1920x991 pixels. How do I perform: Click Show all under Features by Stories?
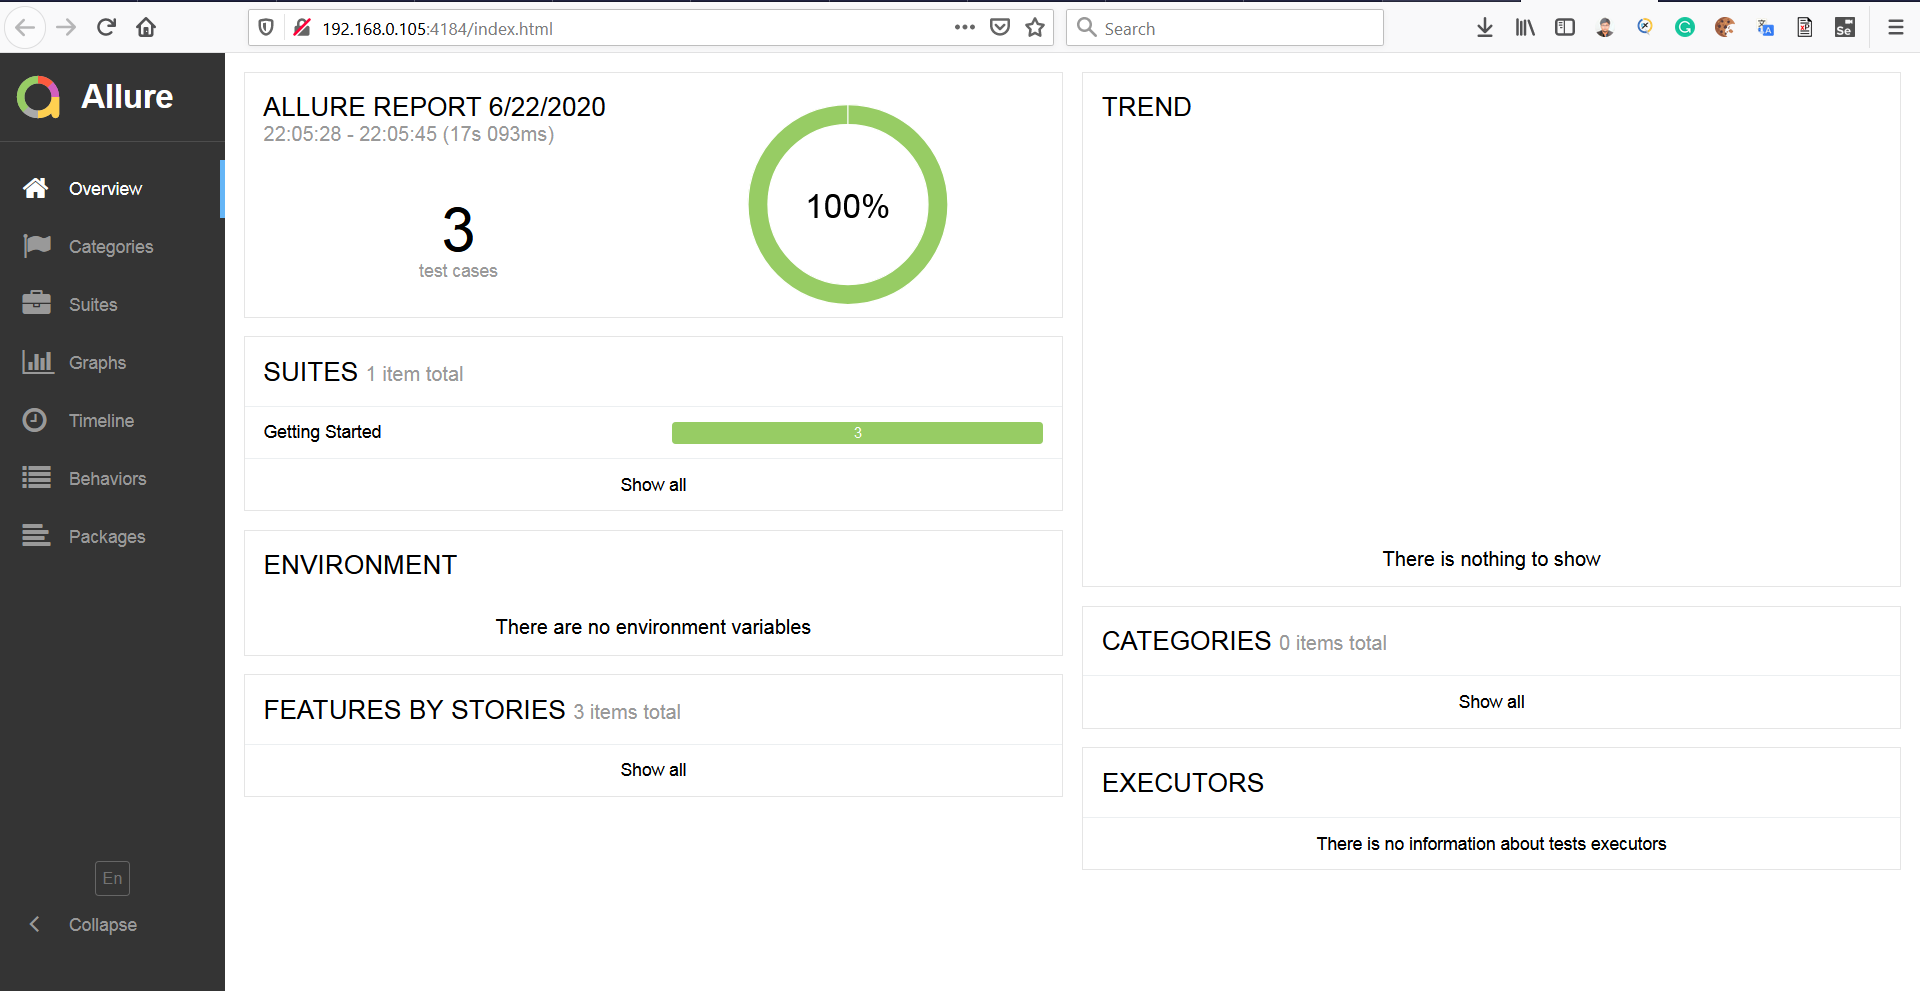pos(653,770)
